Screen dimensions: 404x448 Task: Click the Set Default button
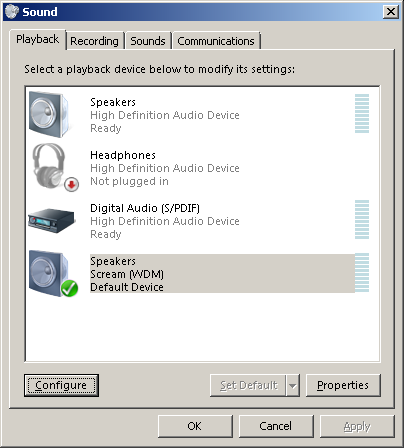248,386
